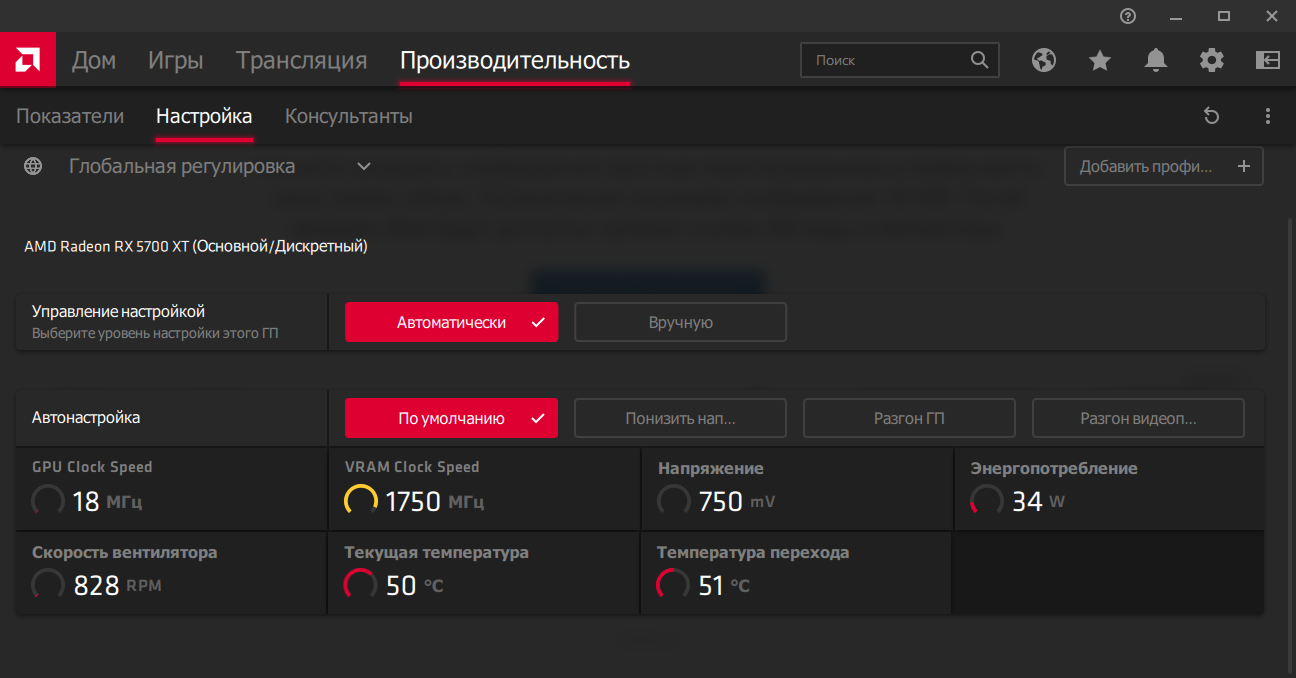The width and height of the screenshot is (1296, 678).
Task: Switch to the Показатели subtab
Action: tap(70, 116)
